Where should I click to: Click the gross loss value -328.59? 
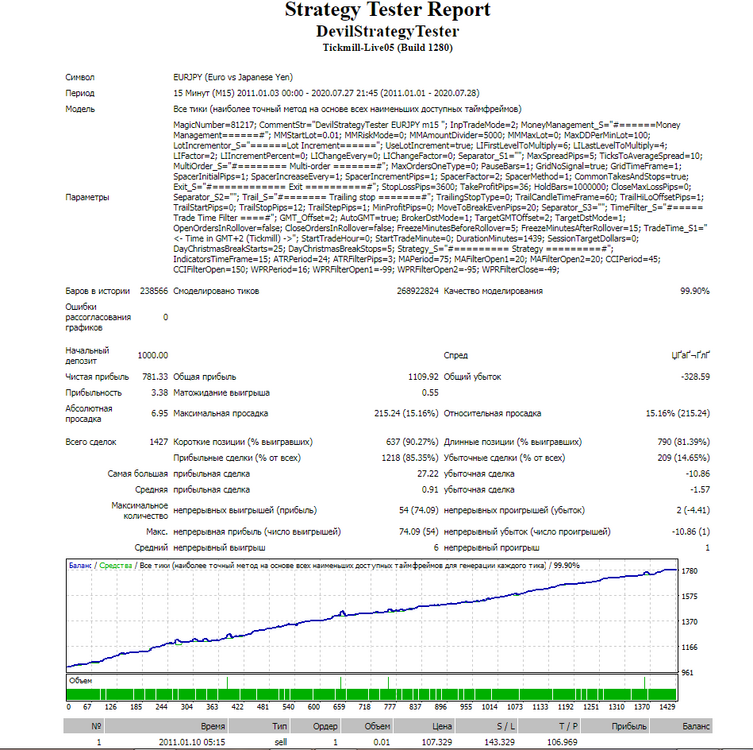(x=695, y=377)
